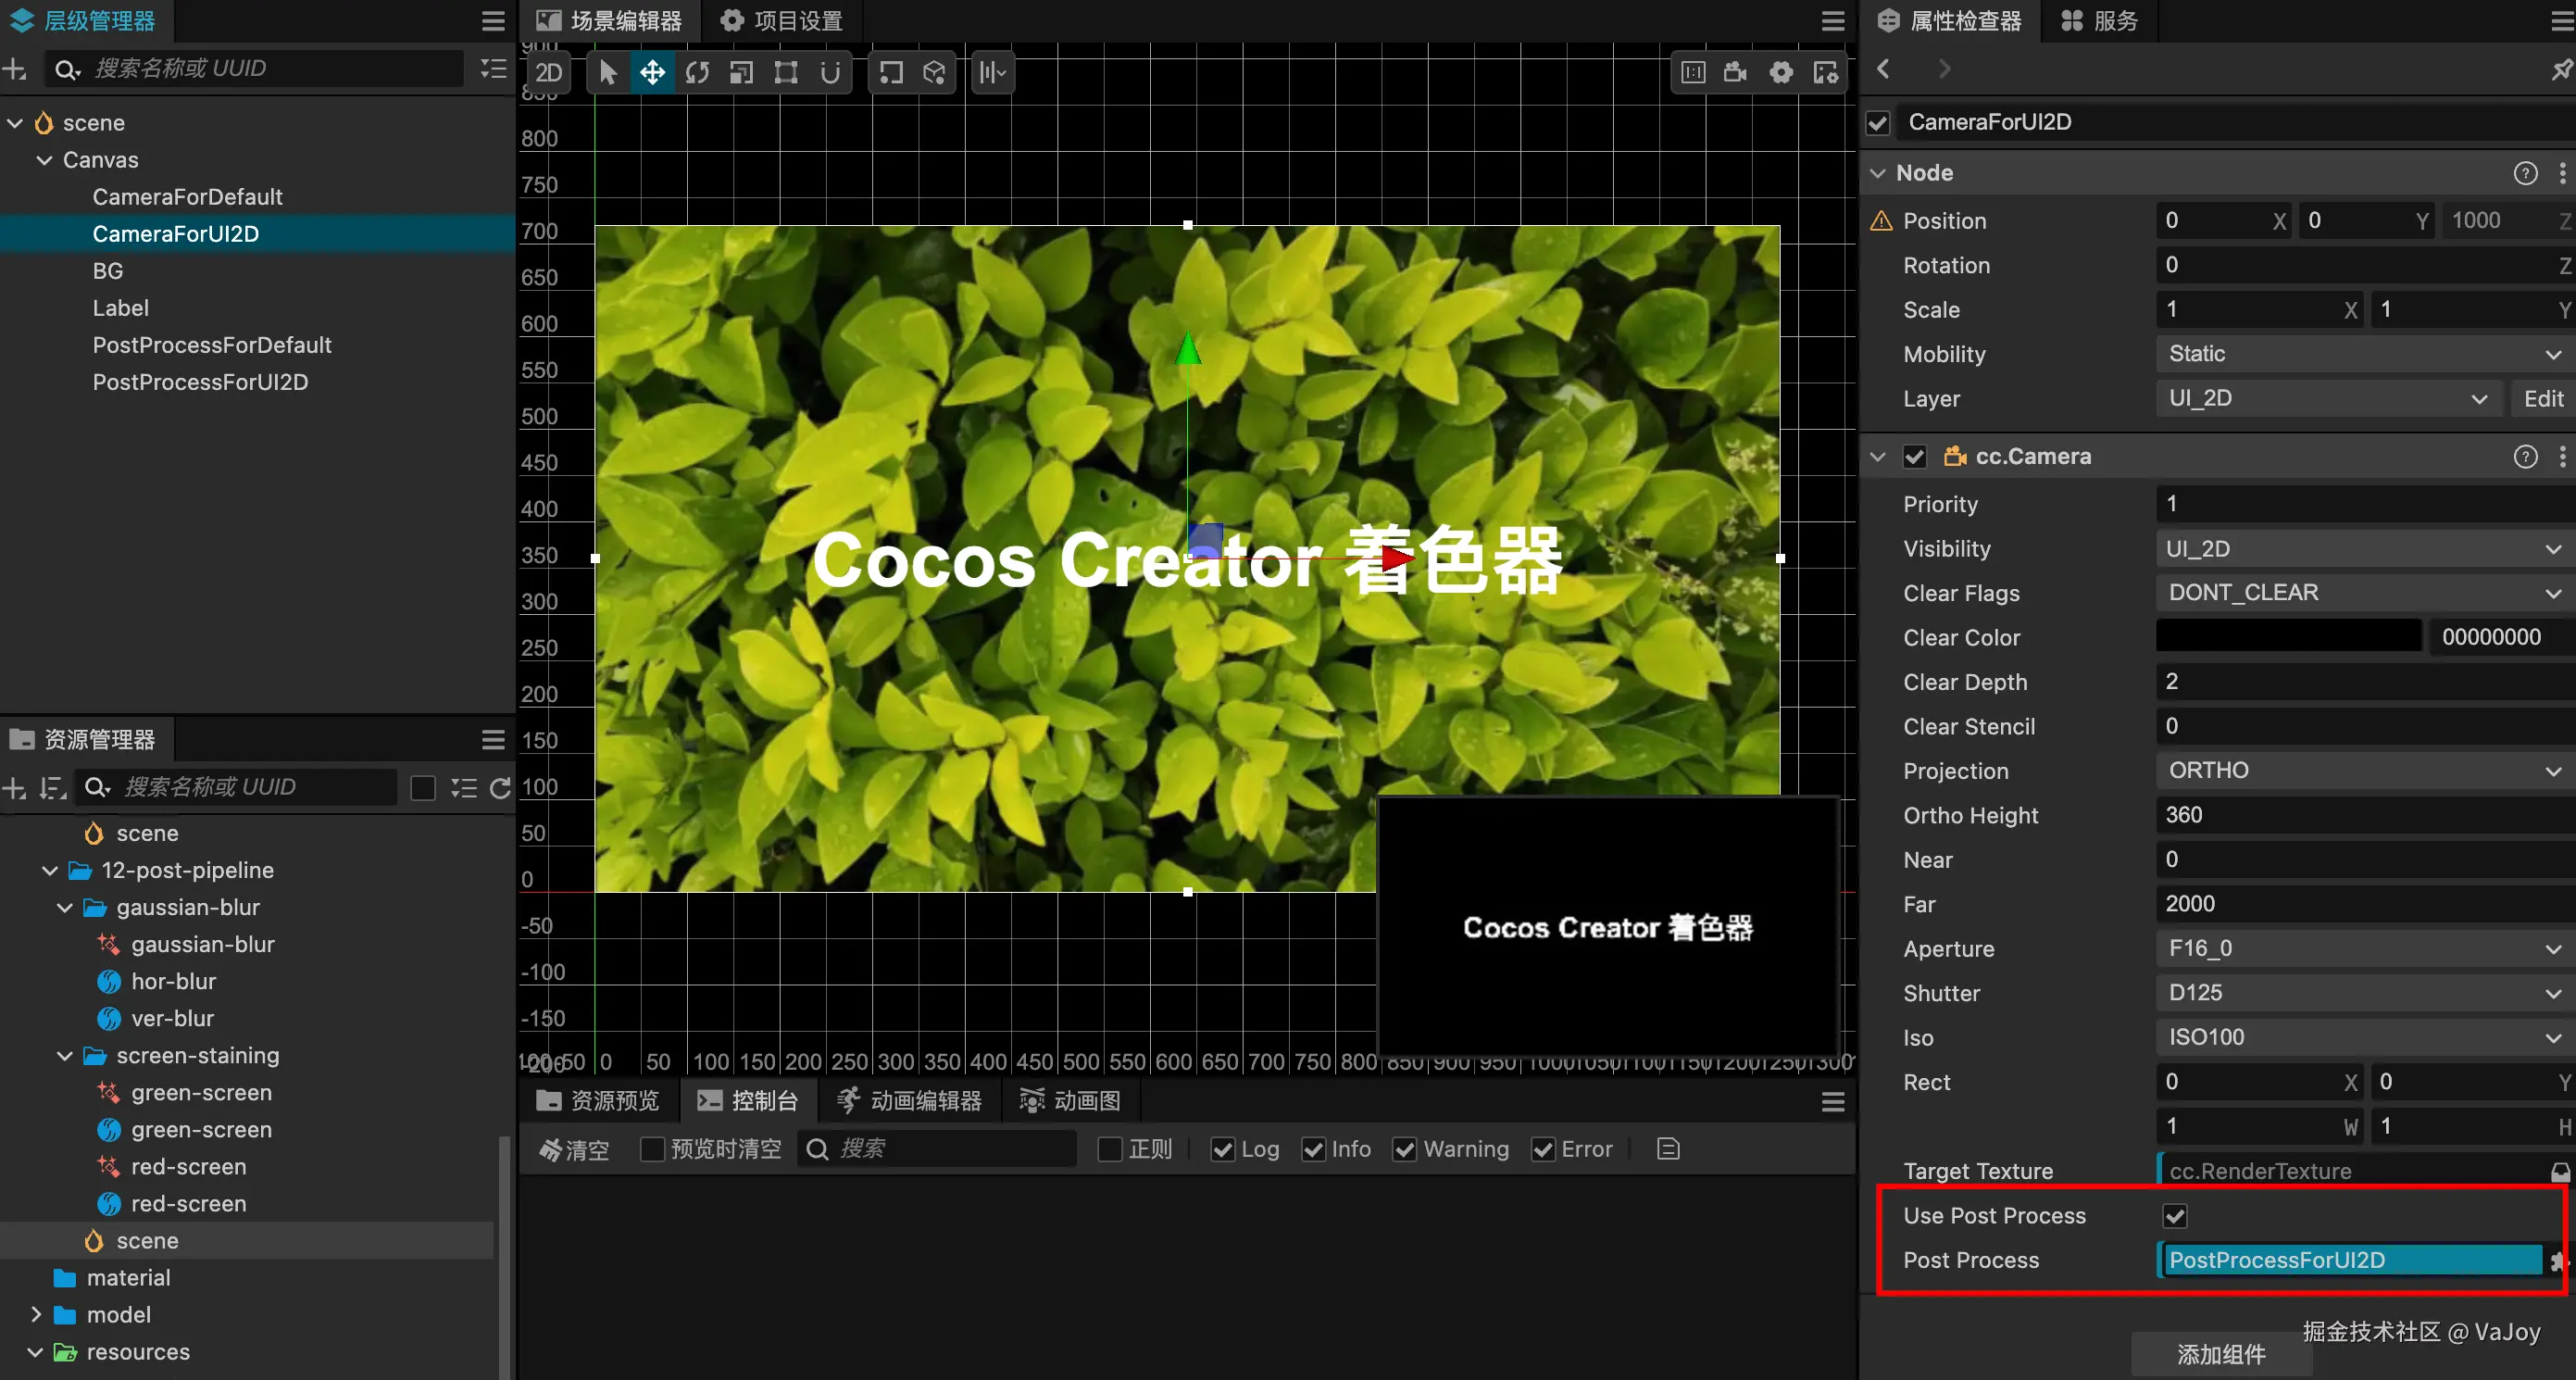
Task: Go back in inspector history
Action: click(1884, 68)
